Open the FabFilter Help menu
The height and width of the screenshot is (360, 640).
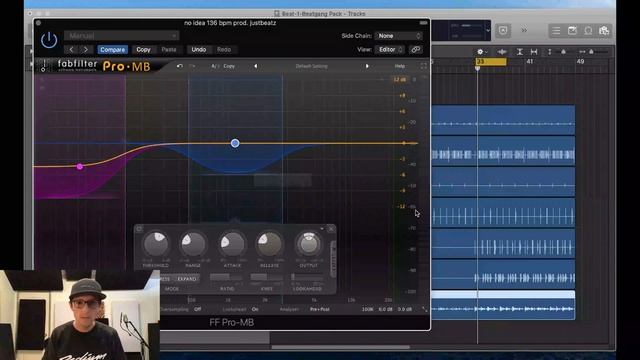pyautogui.click(x=400, y=66)
